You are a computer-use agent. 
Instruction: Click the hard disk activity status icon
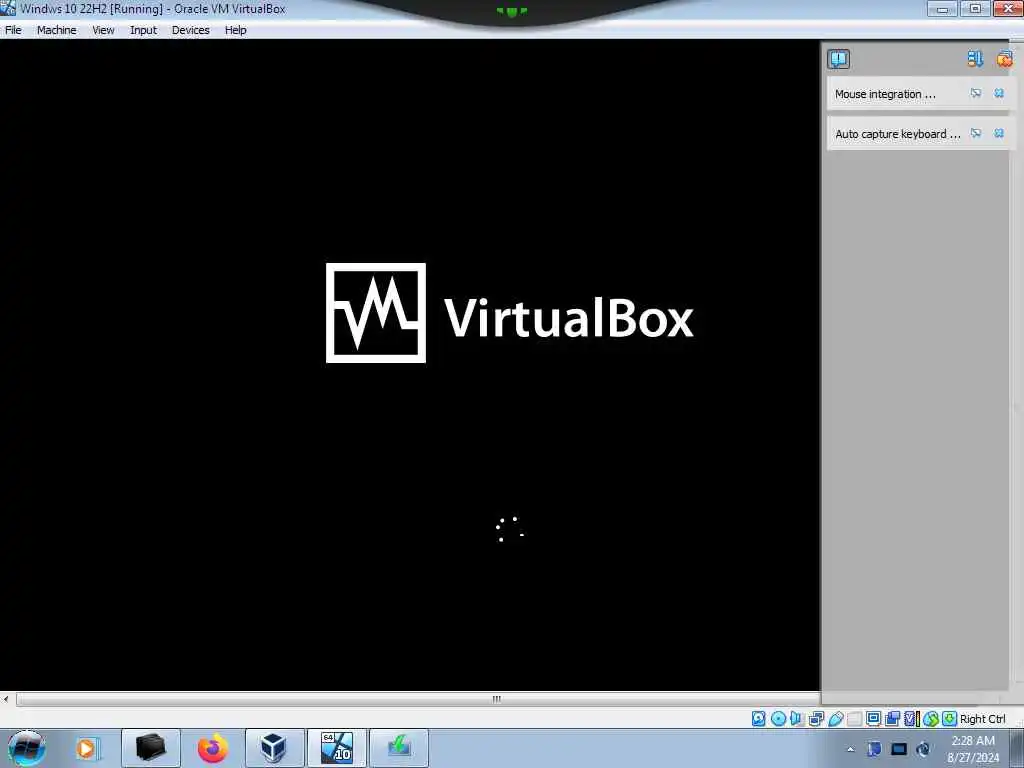(x=758, y=718)
